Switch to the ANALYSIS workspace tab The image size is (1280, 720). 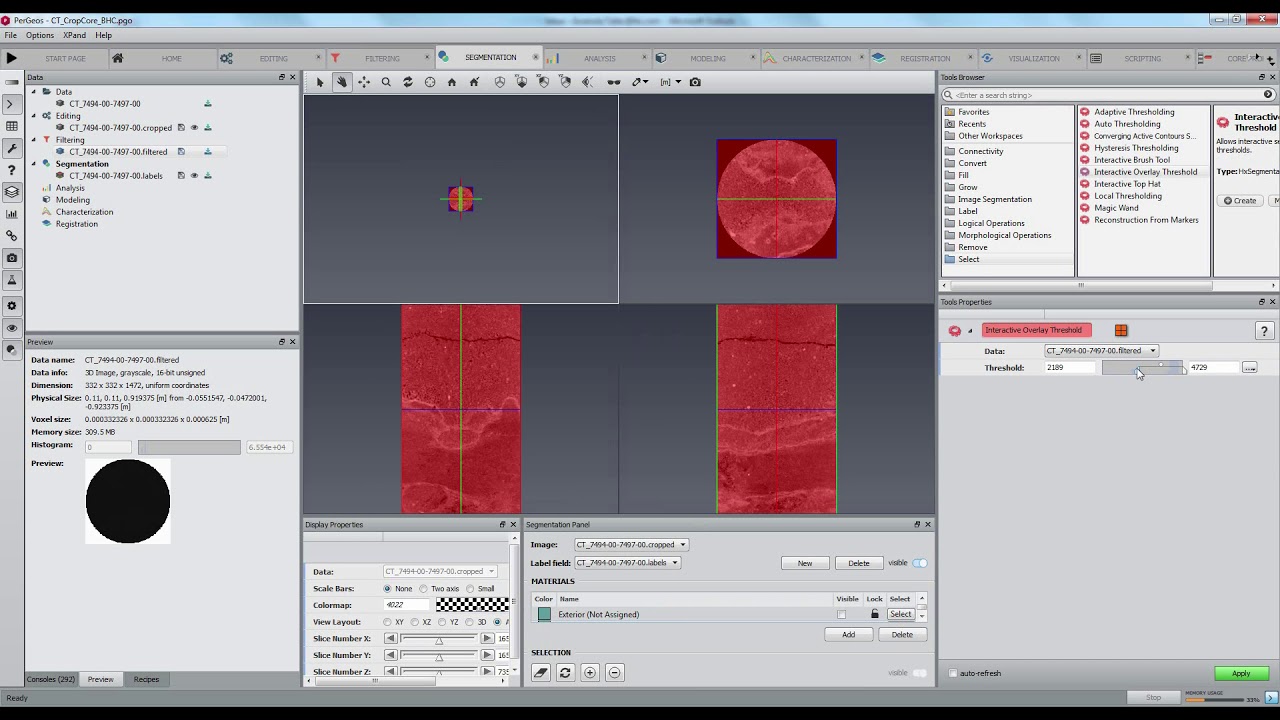tap(599, 58)
